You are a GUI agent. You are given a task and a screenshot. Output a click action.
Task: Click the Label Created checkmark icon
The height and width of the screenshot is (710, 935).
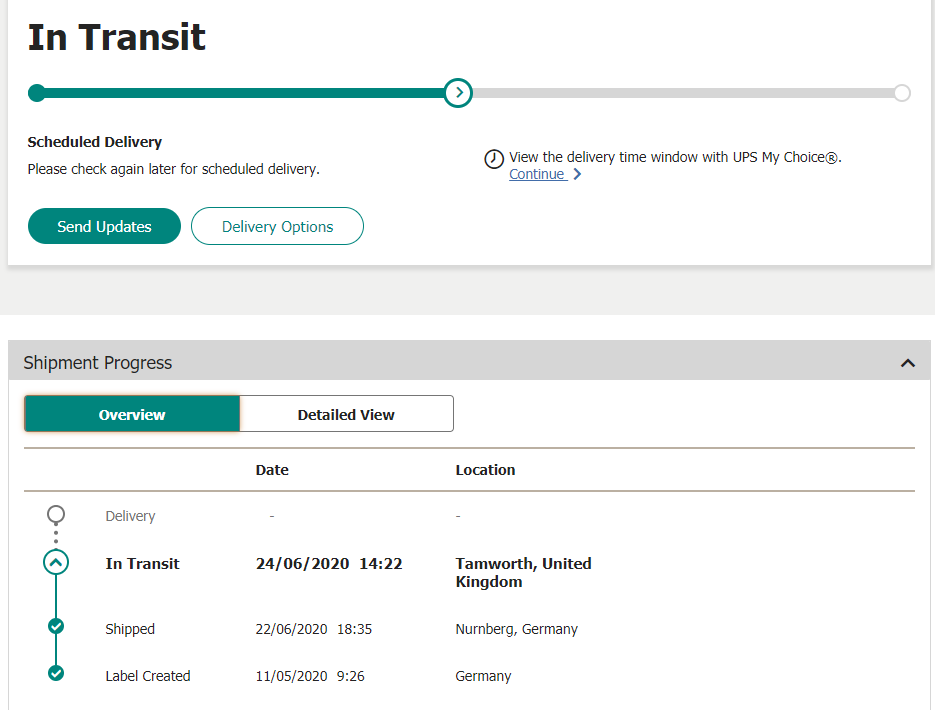click(56, 673)
